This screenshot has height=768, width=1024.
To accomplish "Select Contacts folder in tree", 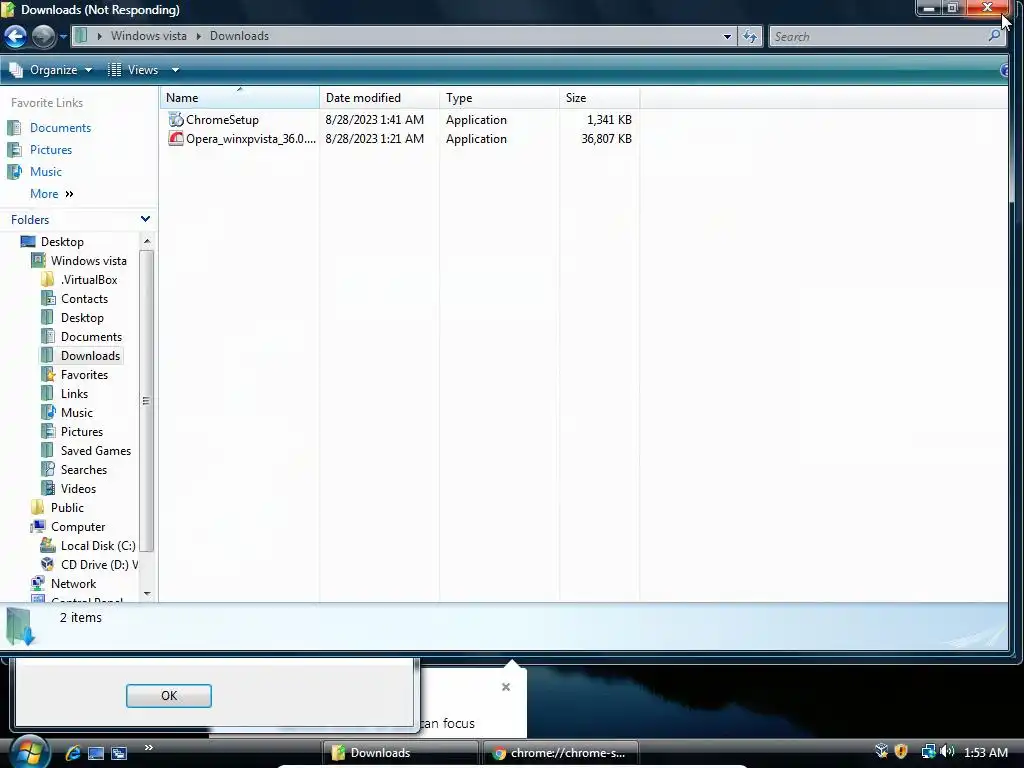I will coord(84,298).
